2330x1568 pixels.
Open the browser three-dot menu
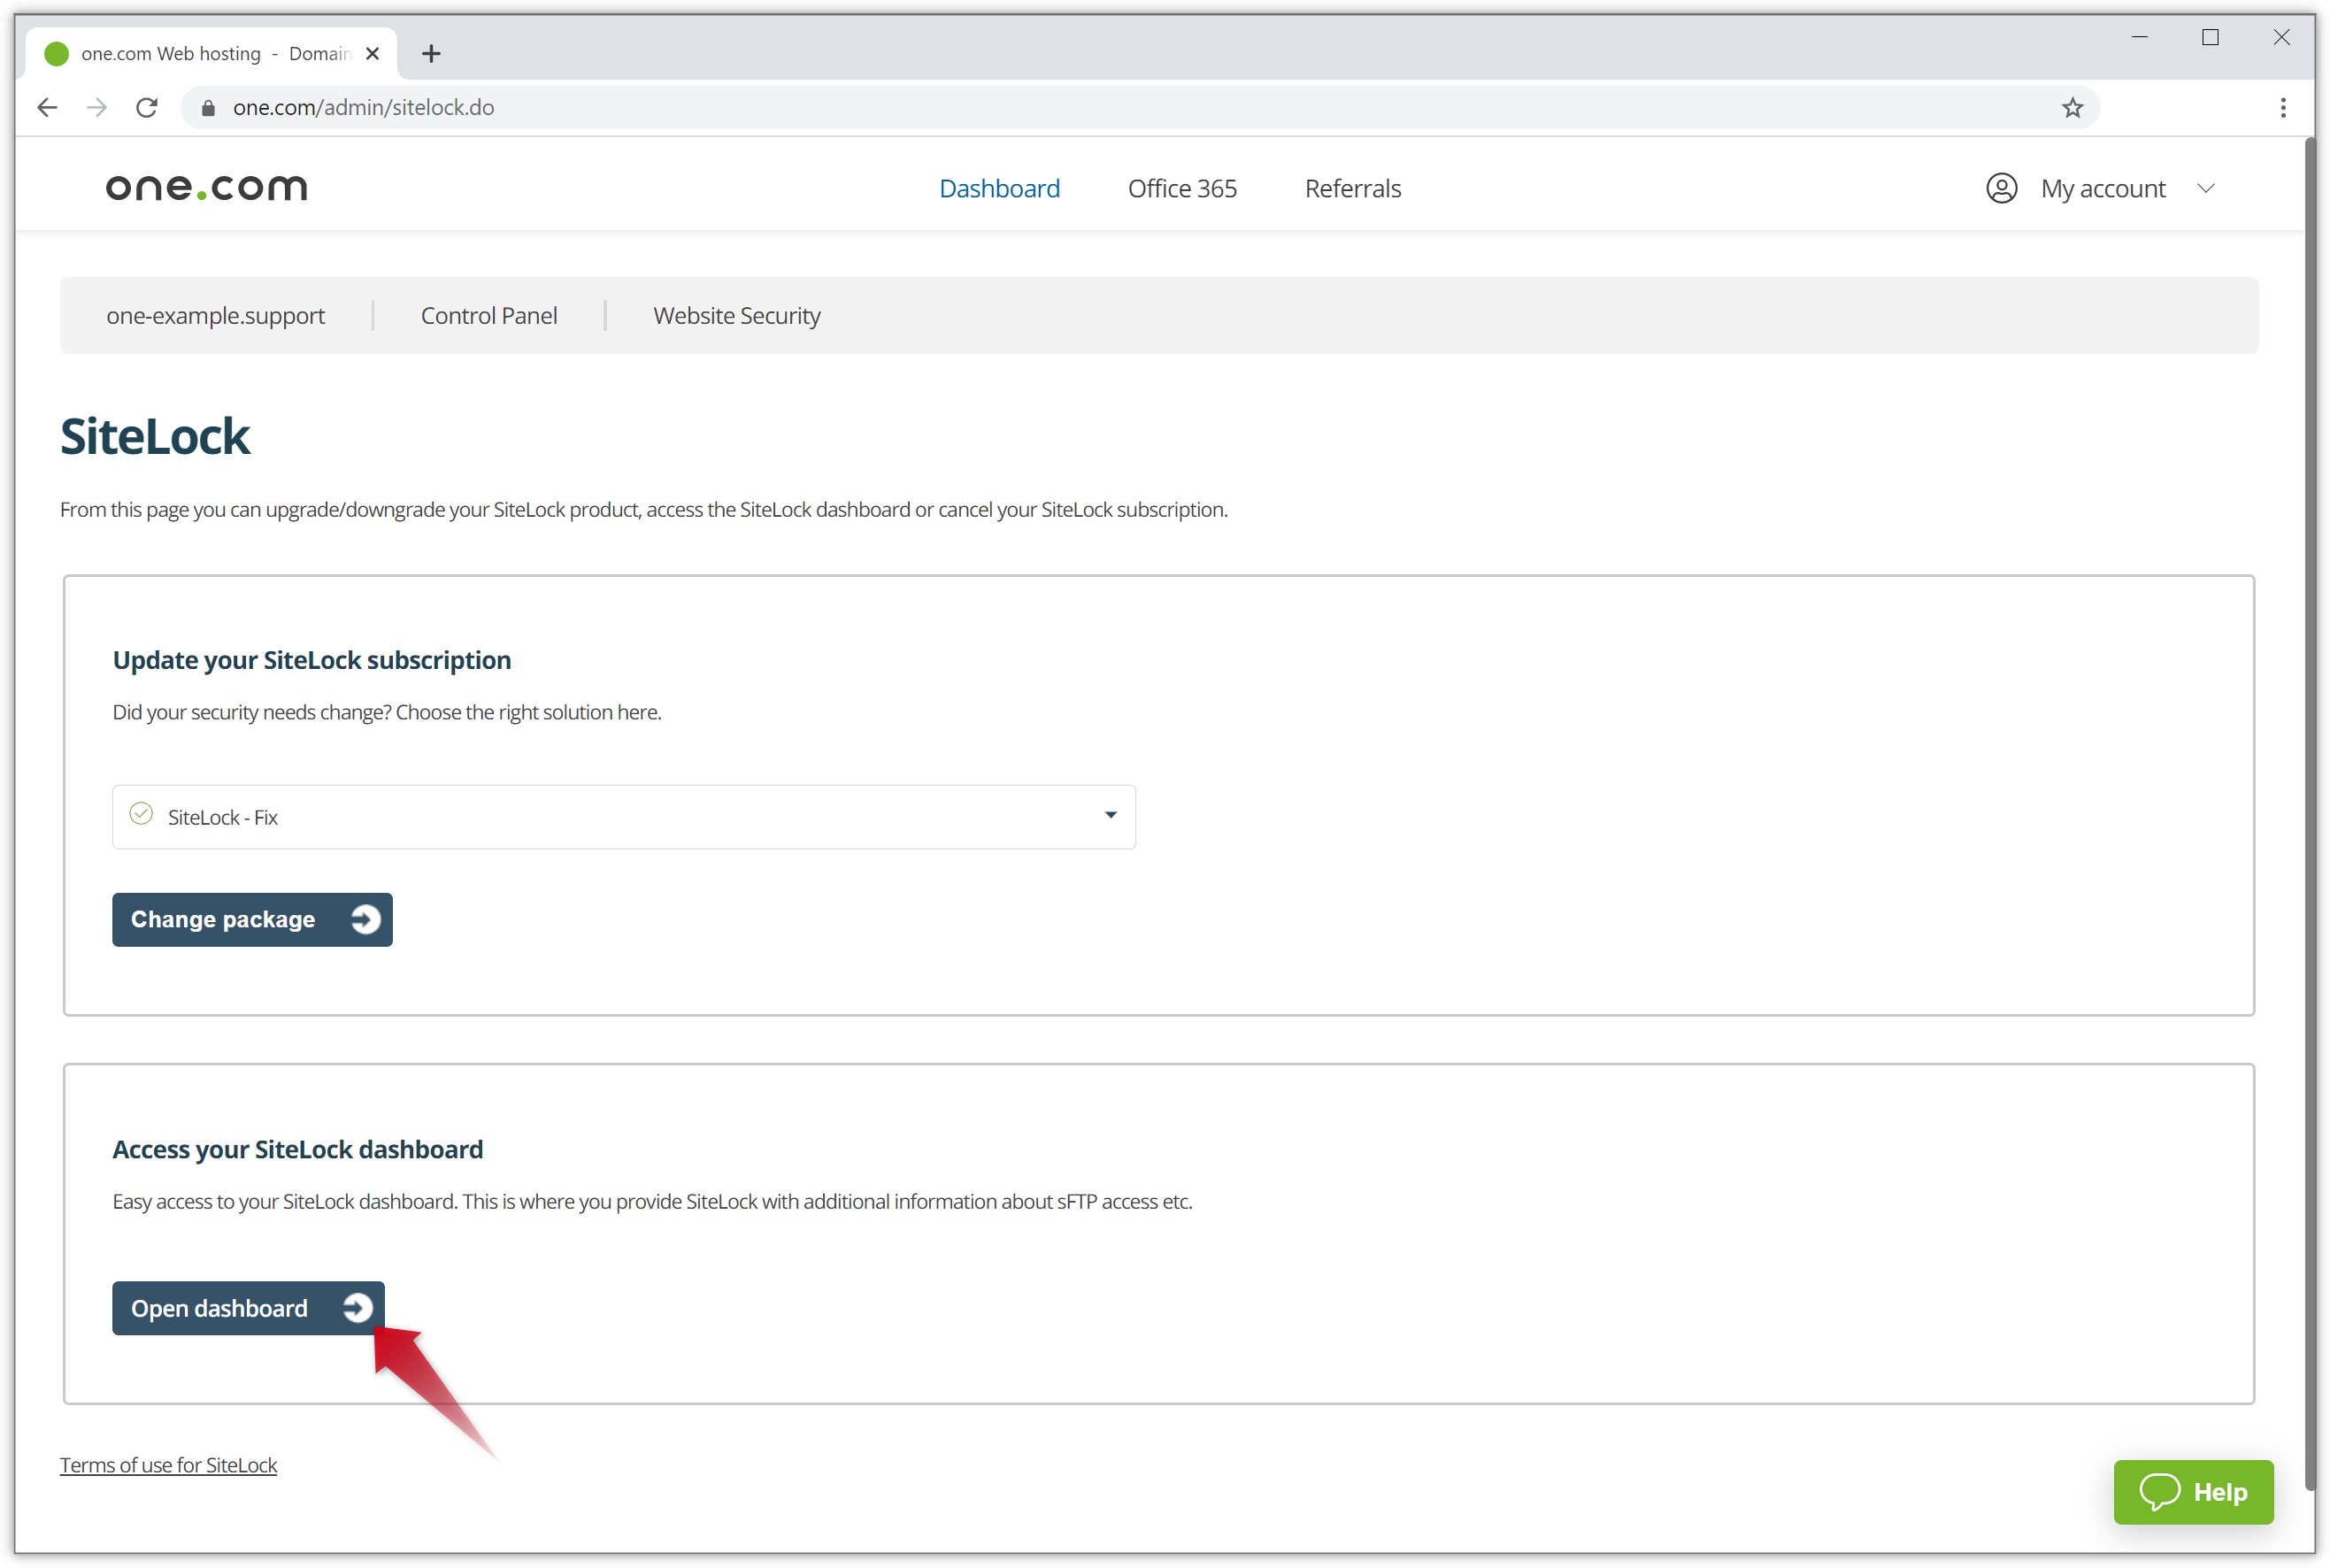2283,107
